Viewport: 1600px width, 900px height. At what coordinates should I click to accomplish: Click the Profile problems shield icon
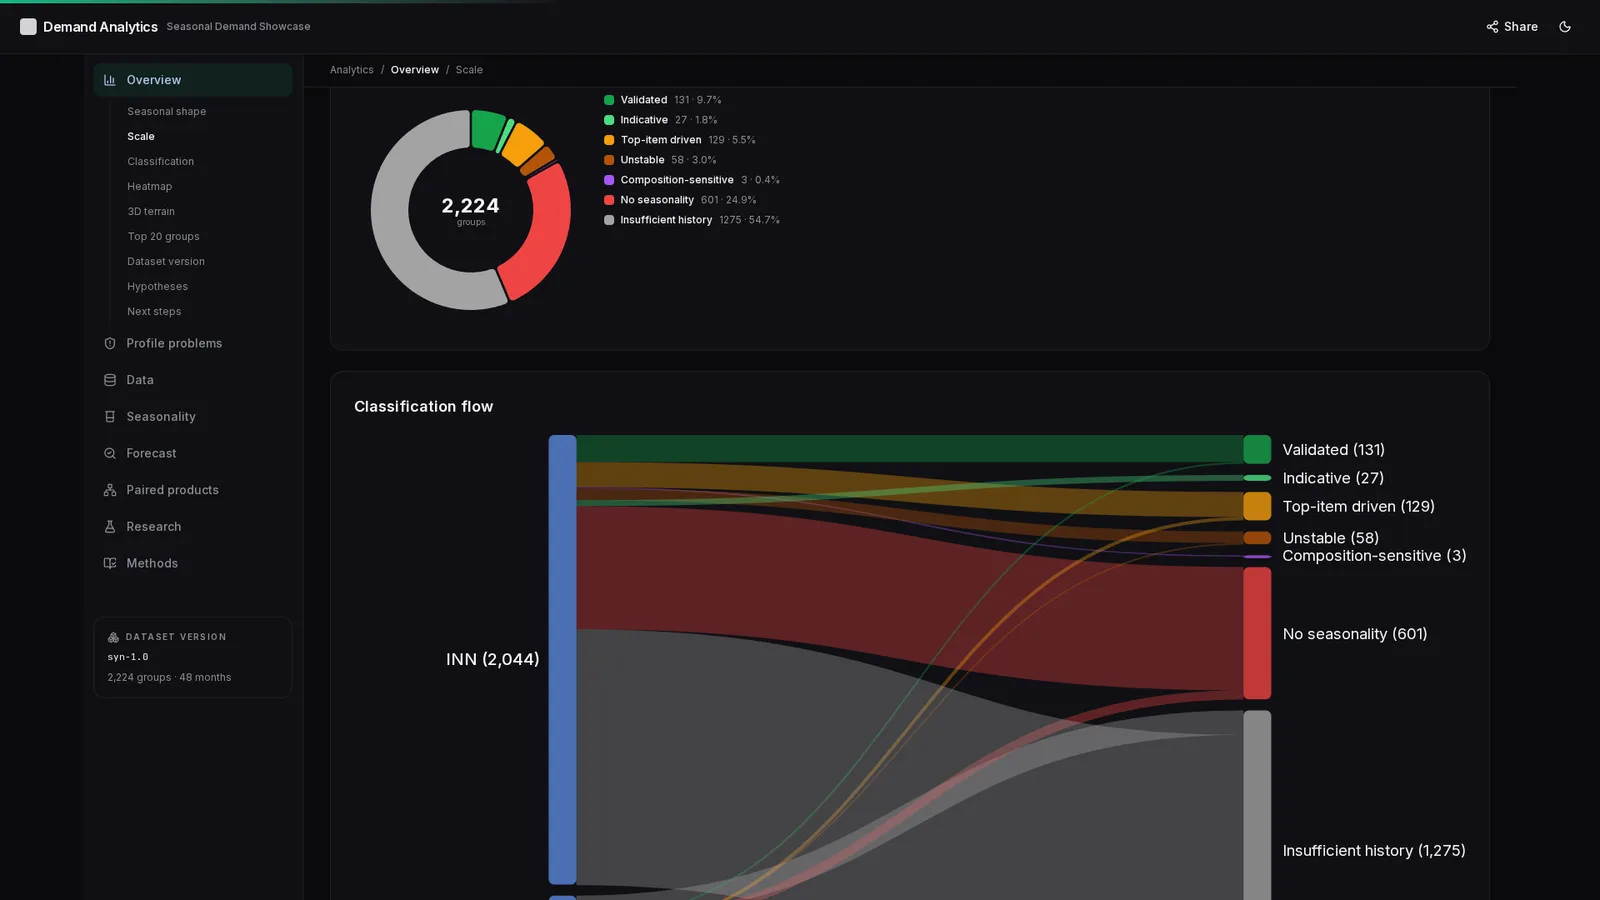click(110, 343)
